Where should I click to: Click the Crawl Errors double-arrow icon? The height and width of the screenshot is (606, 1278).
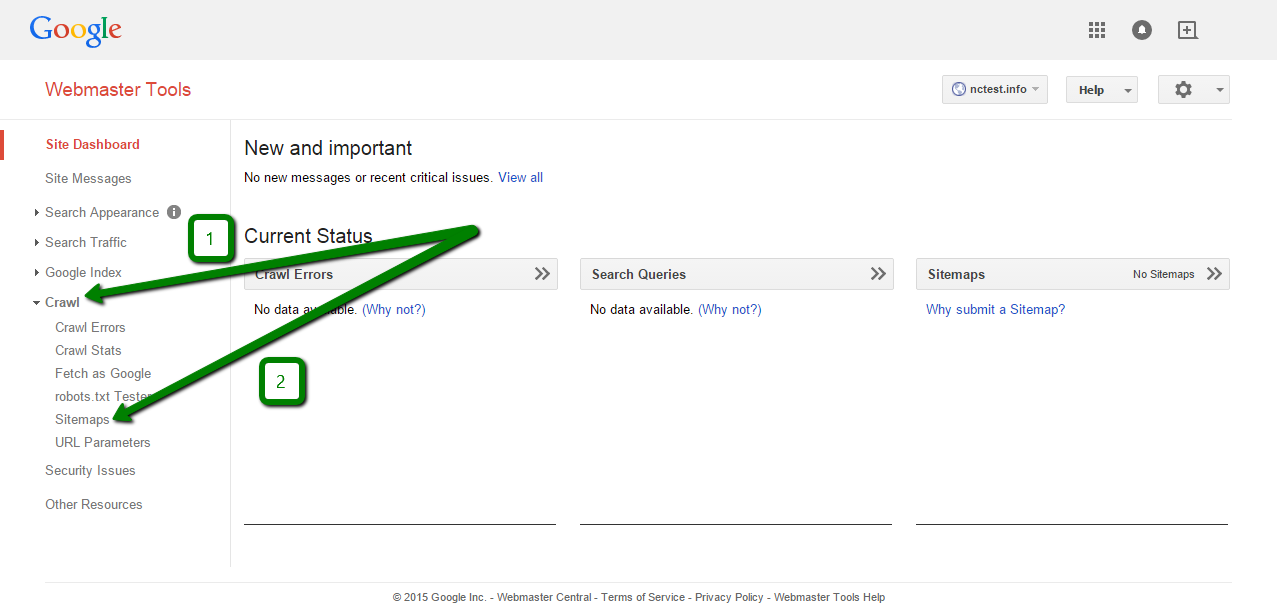tap(542, 274)
